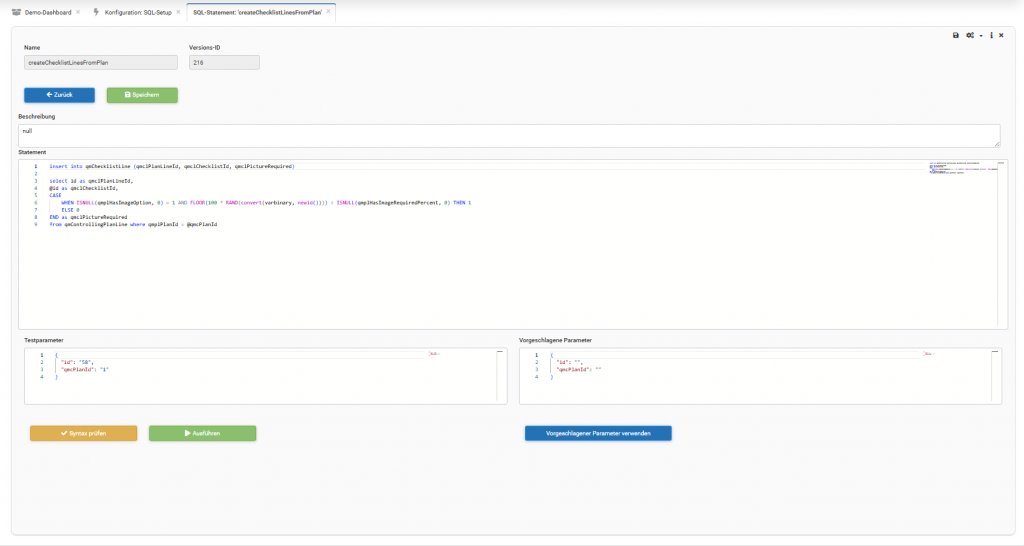This screenshot has width=1024, height=546.
Task: Click the Syntax prüfen button
Action: (84, 433)
